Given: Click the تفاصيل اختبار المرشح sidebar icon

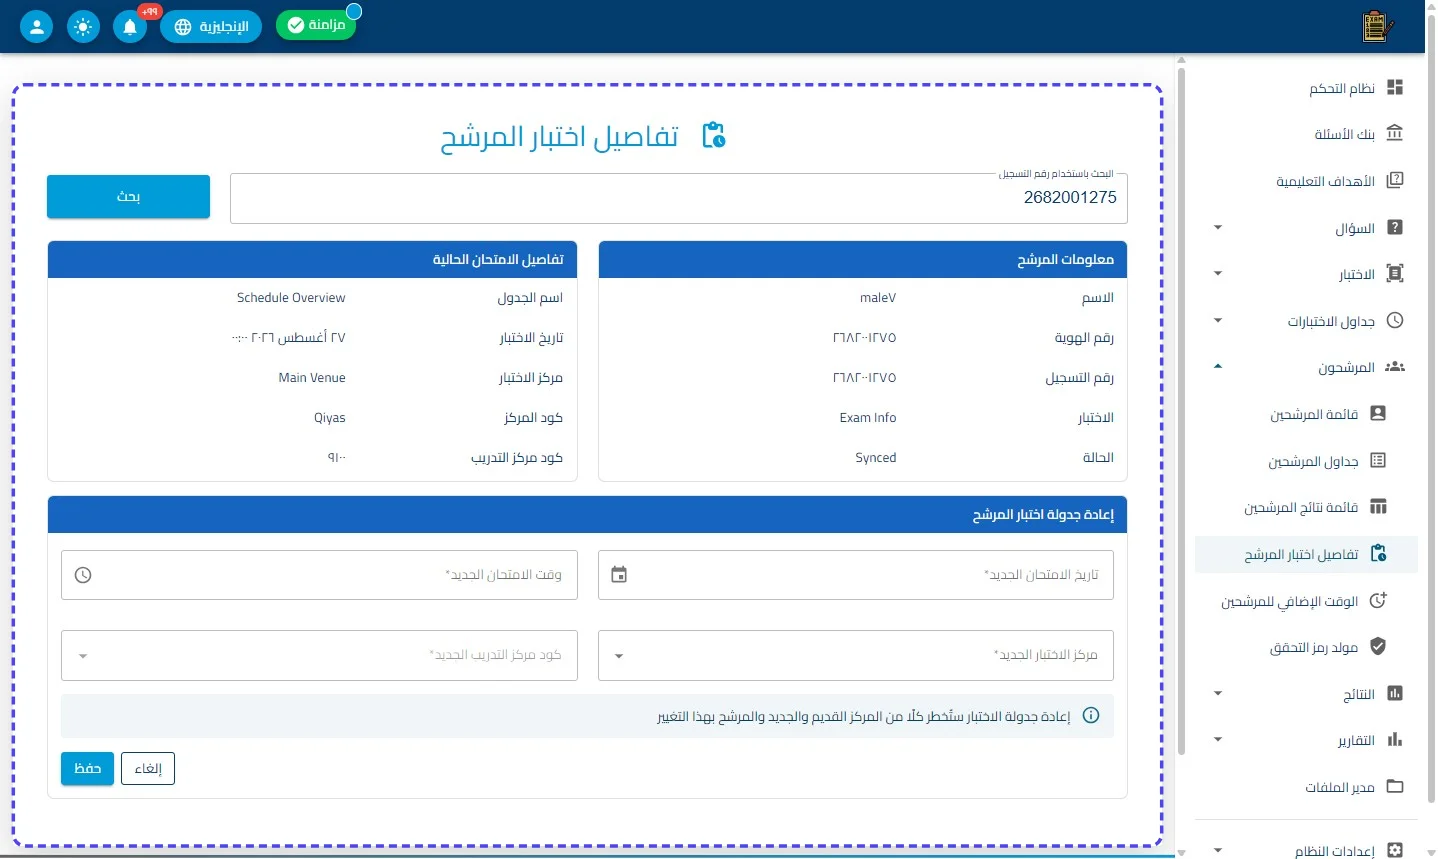Looking at the screenshot, I should click(x=1378, y=554).
